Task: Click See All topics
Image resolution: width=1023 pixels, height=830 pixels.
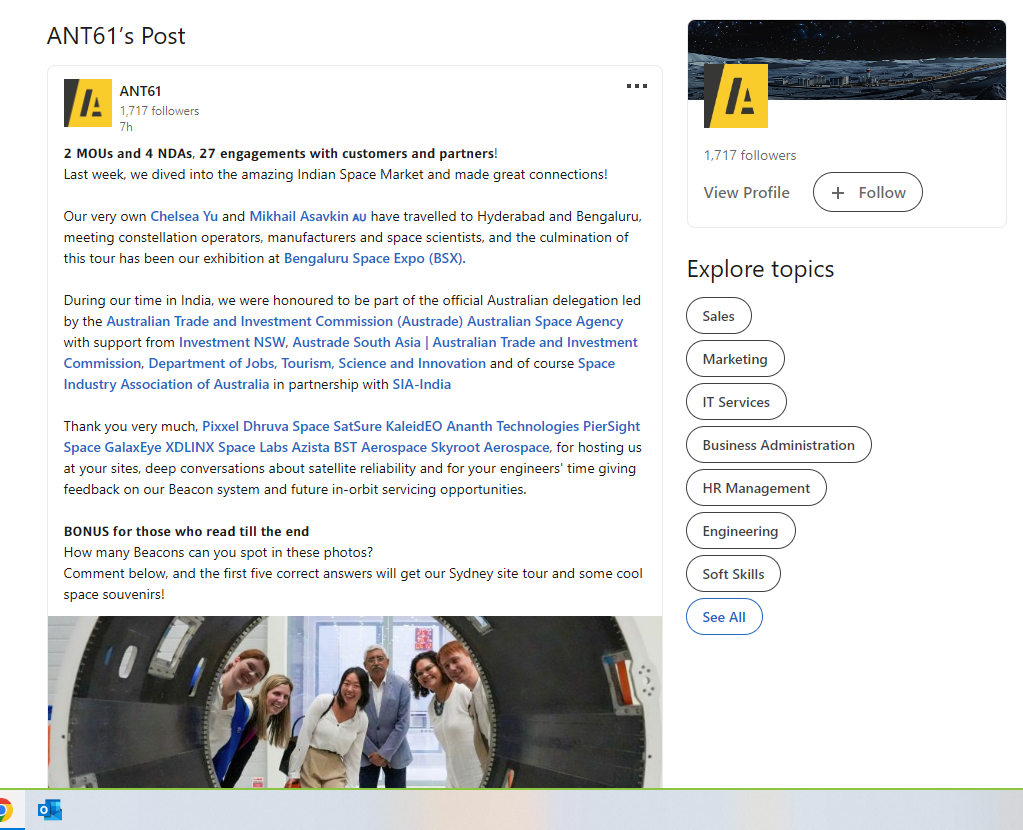Action: point(724,617)
